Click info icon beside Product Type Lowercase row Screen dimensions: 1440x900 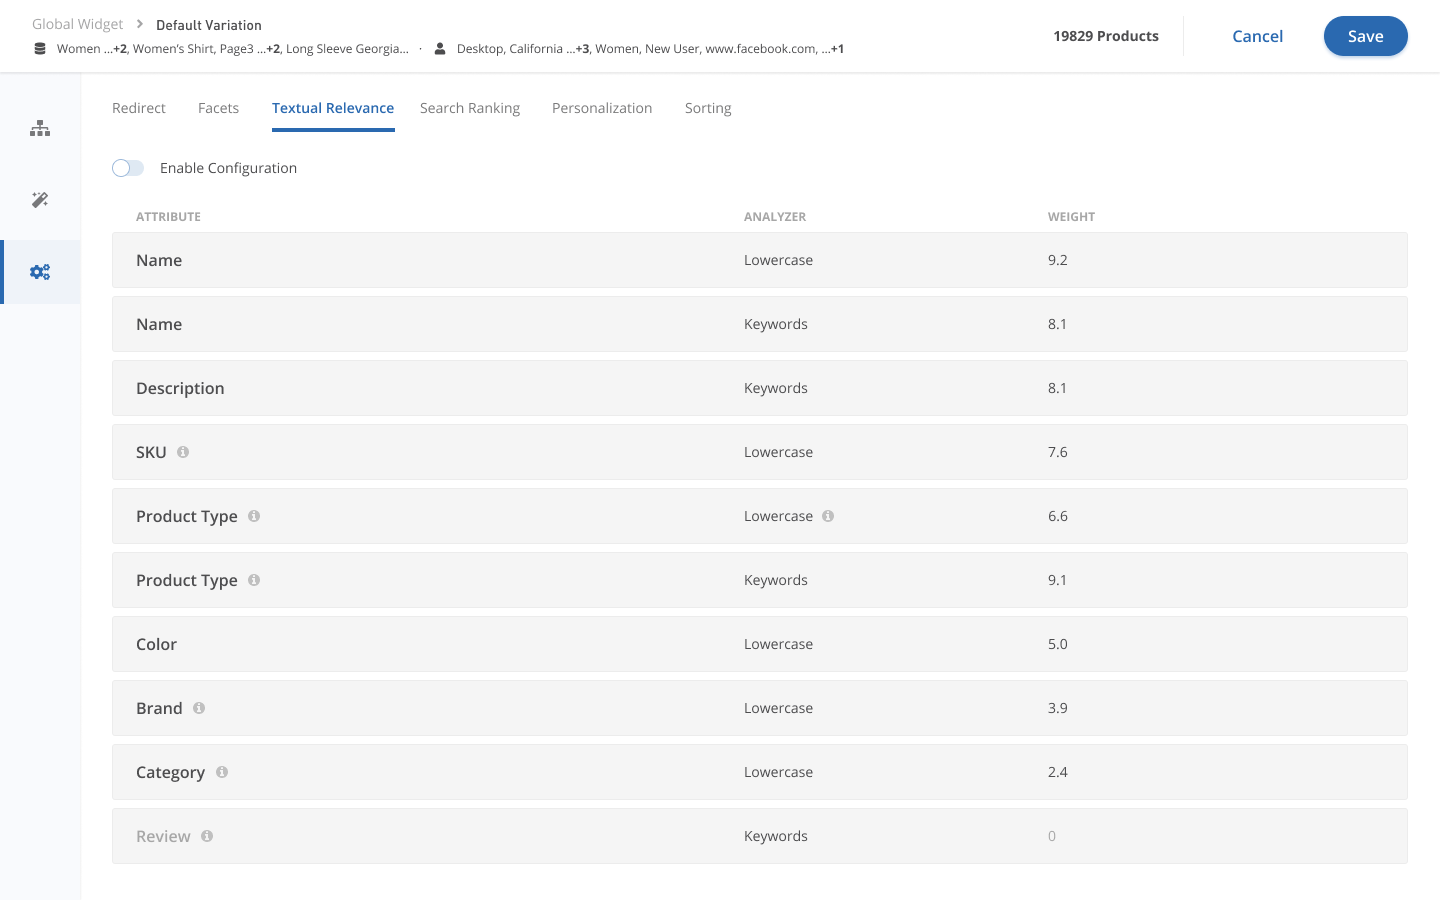pyautogui.click(x=254, y=516)
